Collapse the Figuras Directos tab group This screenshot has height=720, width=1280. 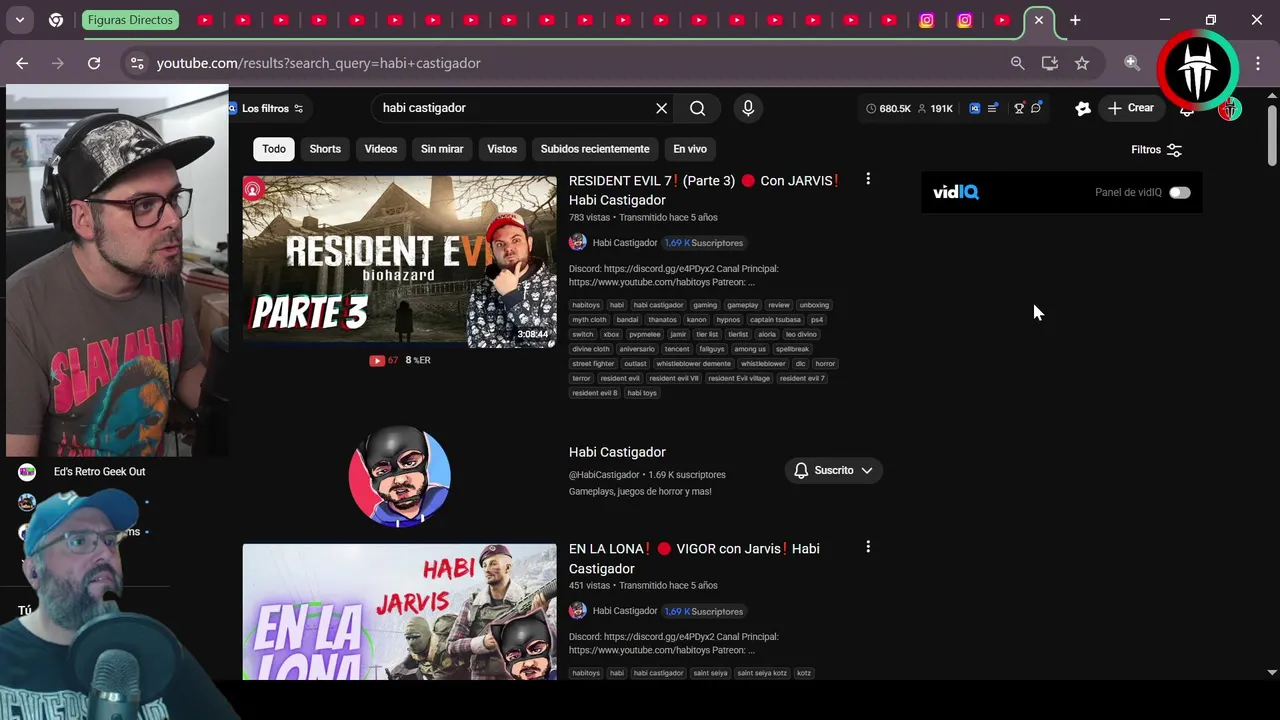coord(130,20)
